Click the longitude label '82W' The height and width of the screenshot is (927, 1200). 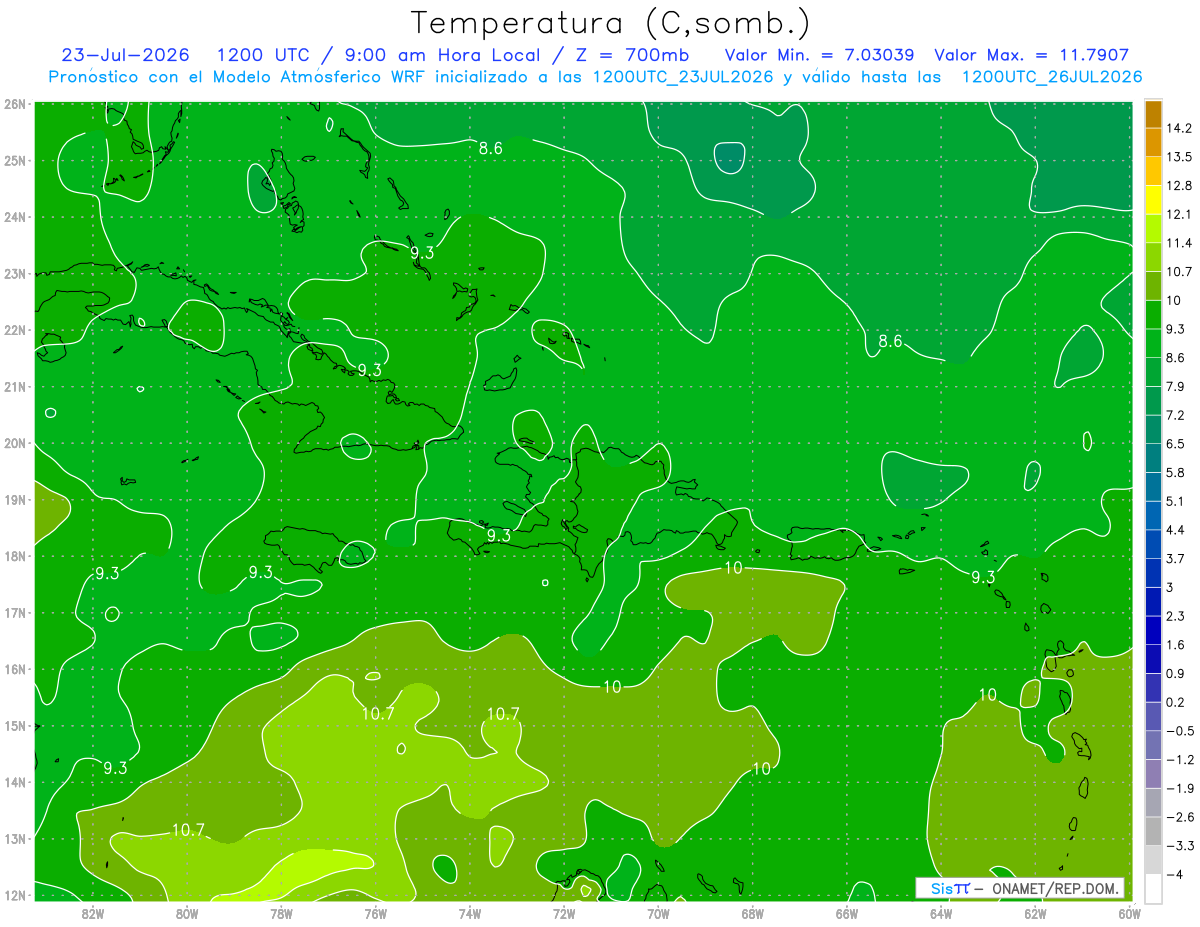click(93, 913)
